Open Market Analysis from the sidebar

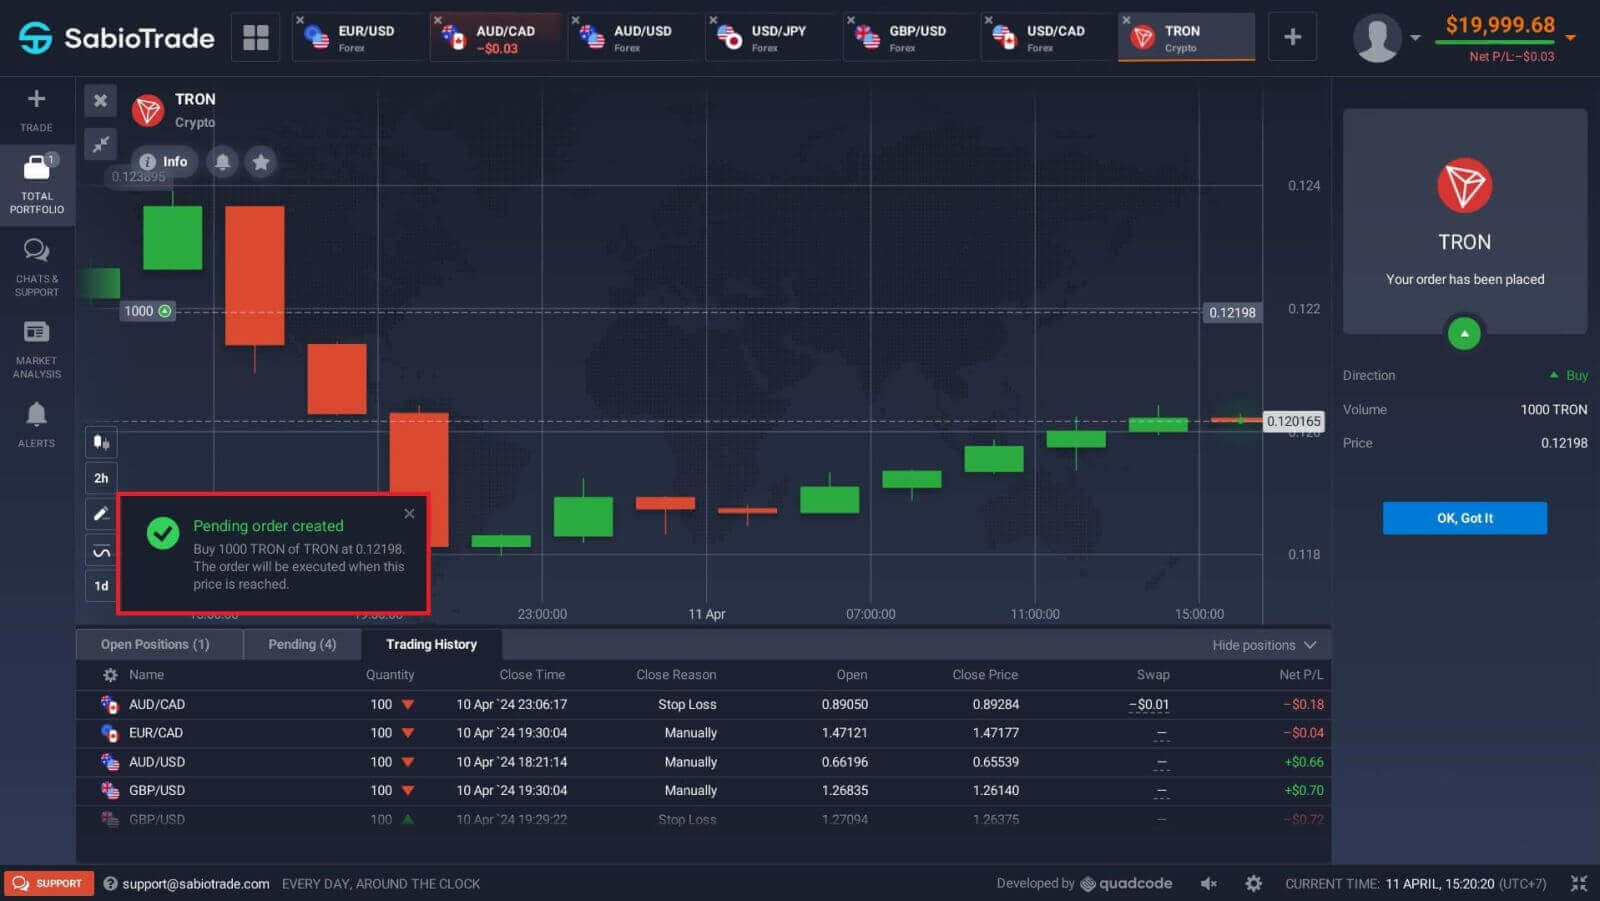click(x=36, y=347)
